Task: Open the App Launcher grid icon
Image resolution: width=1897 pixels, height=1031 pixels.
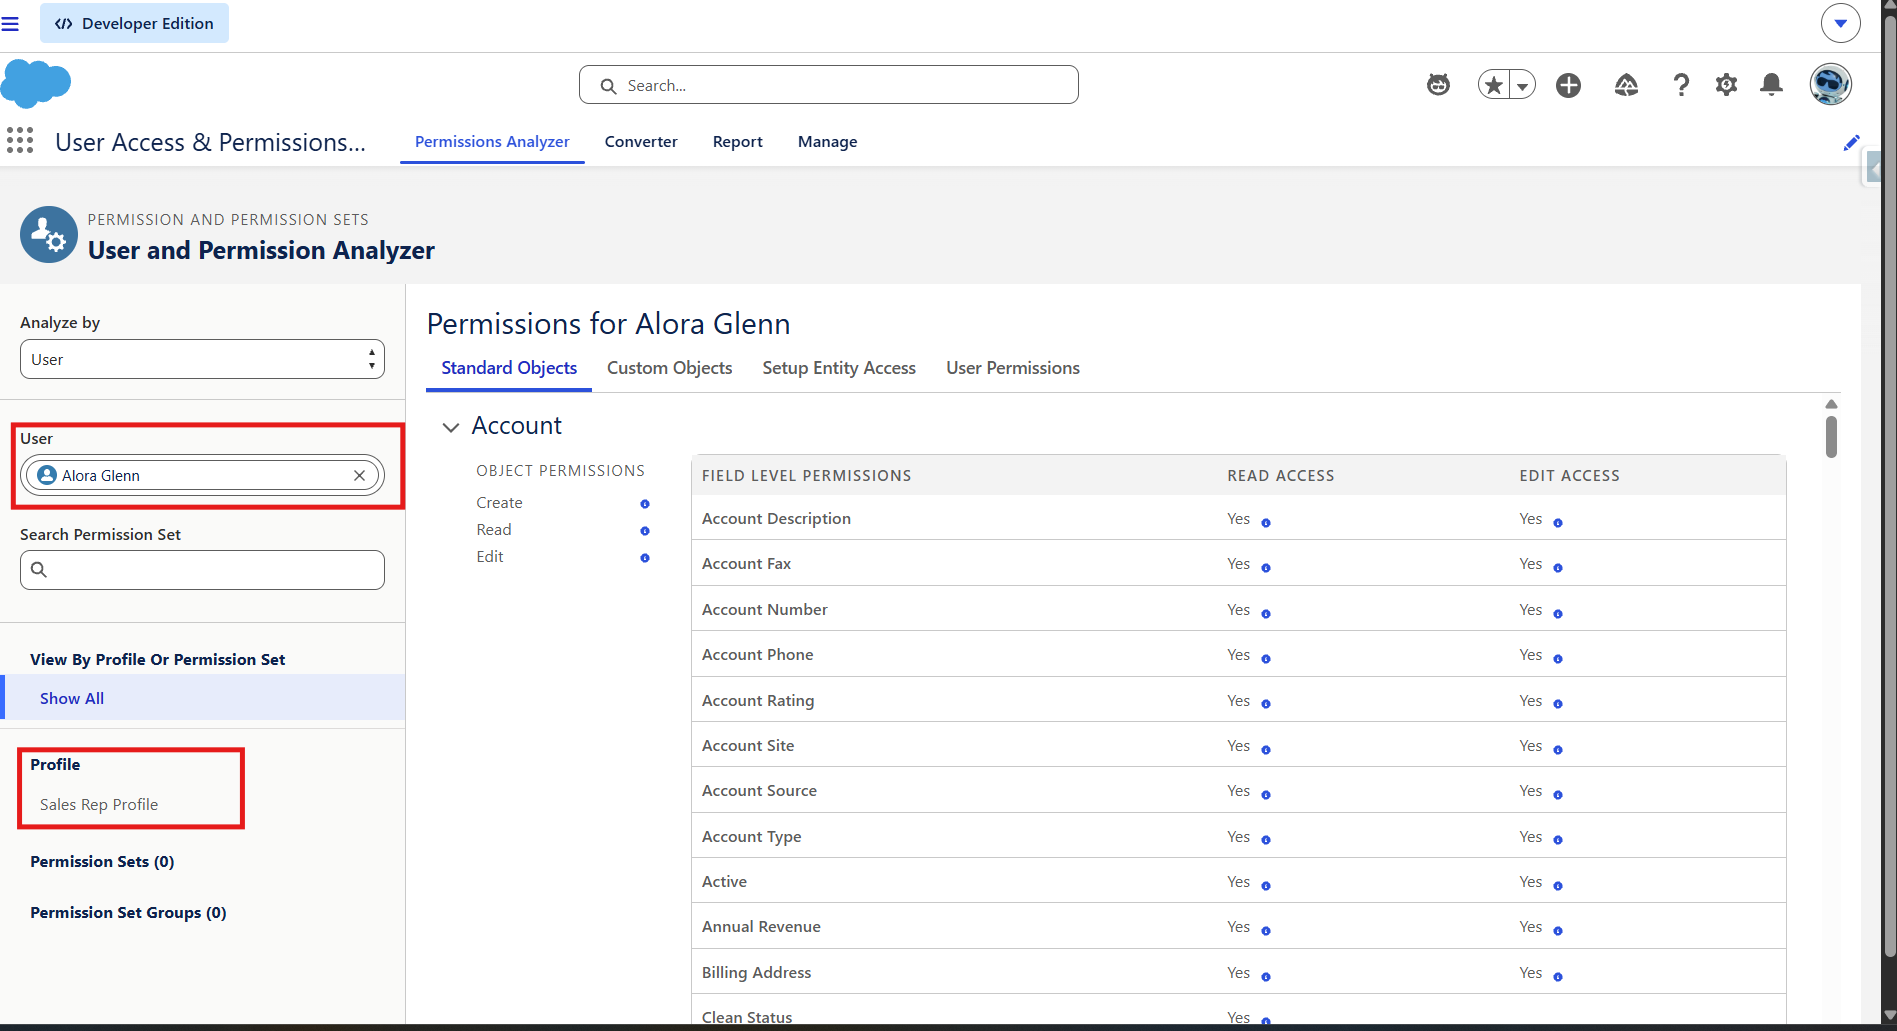Action: pyautogui.click(x=20, y=141)
